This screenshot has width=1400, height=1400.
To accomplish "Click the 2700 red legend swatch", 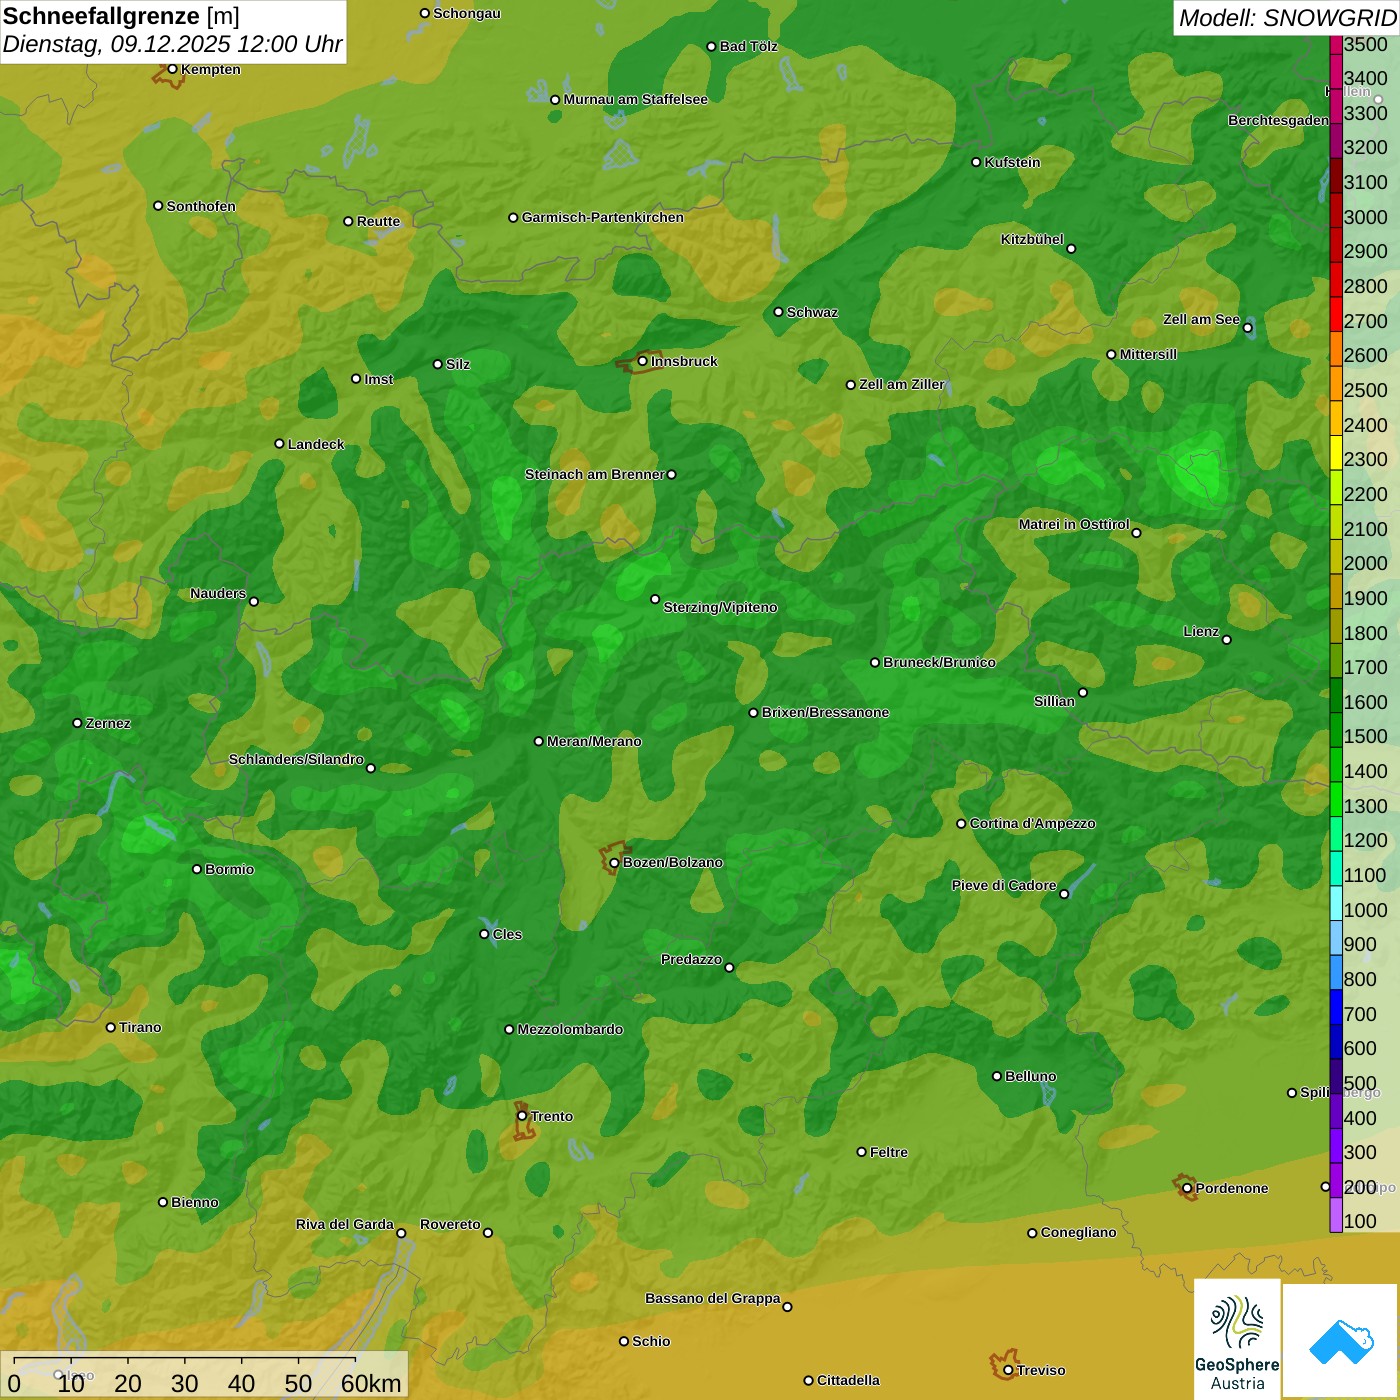I will pyautogui.click(x=1336, y=314).
